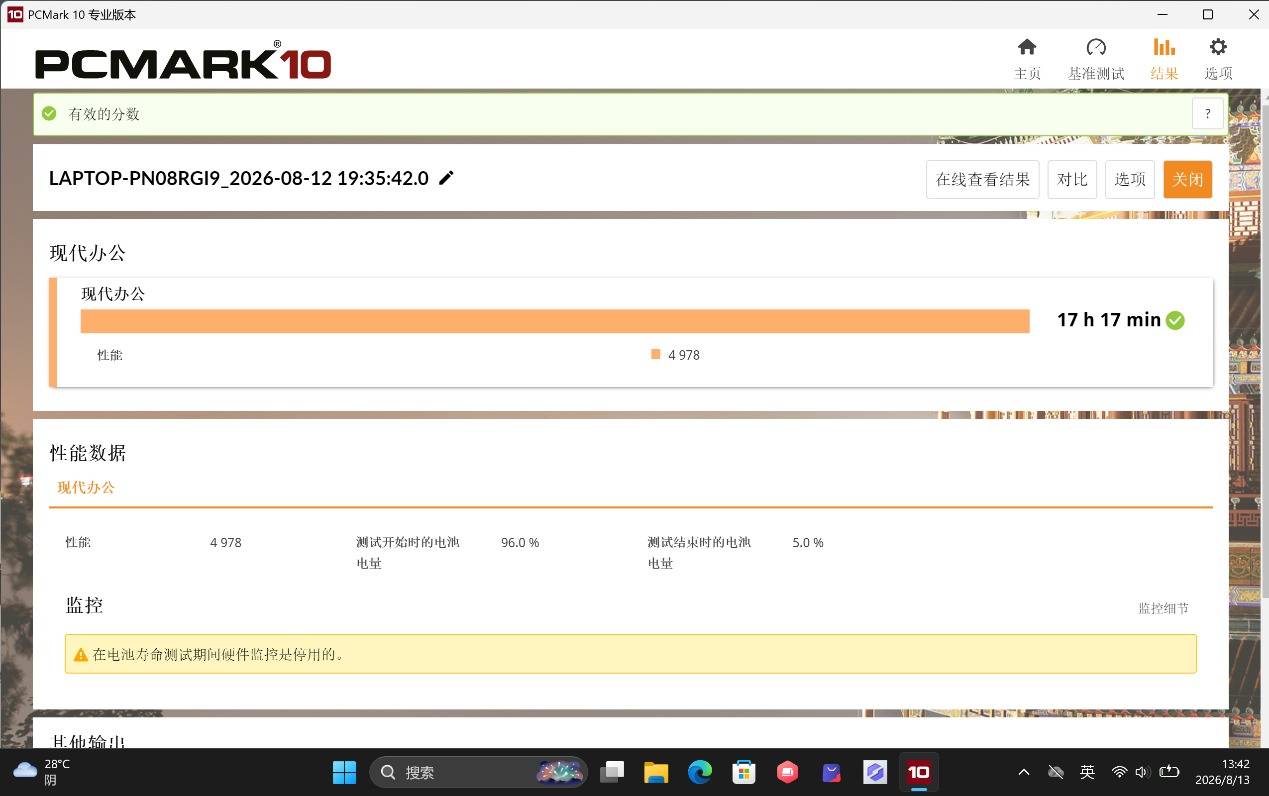Open the weather widget showing 28°C
Screen dimensions: 1269x796
click(x=41, y=772)
